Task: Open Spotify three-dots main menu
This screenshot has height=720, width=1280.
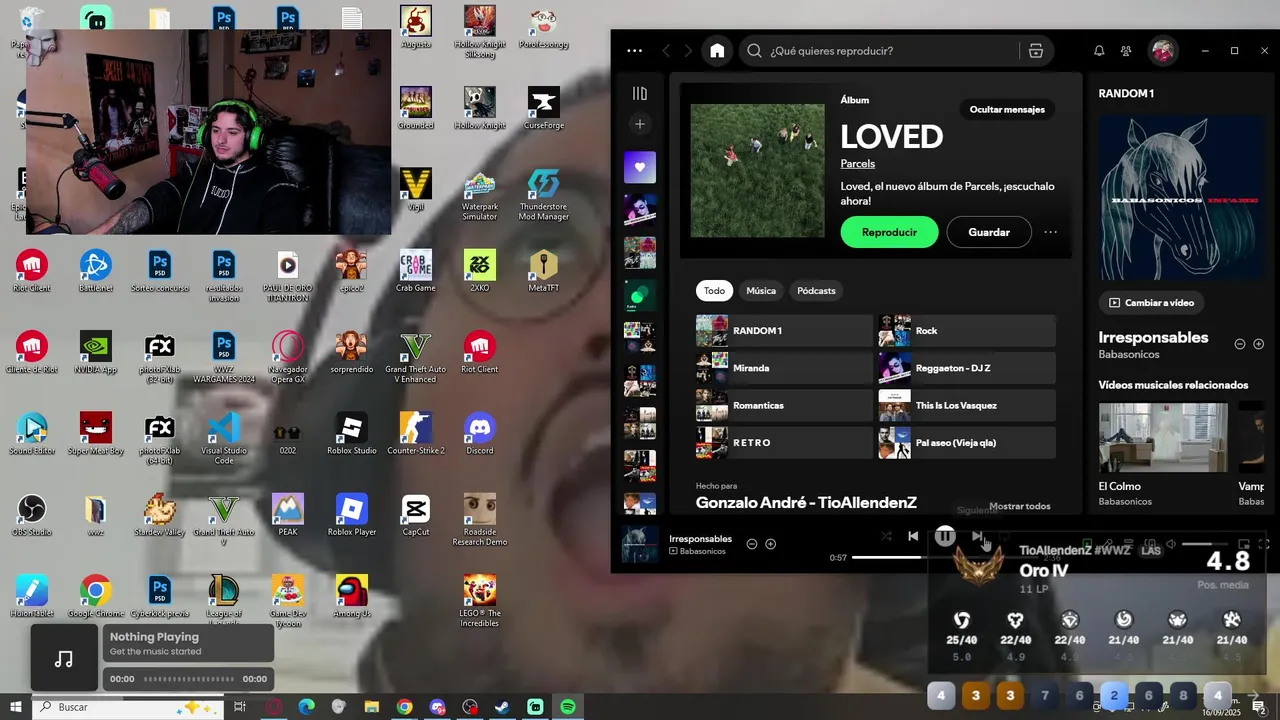Action: coord(635,51)
